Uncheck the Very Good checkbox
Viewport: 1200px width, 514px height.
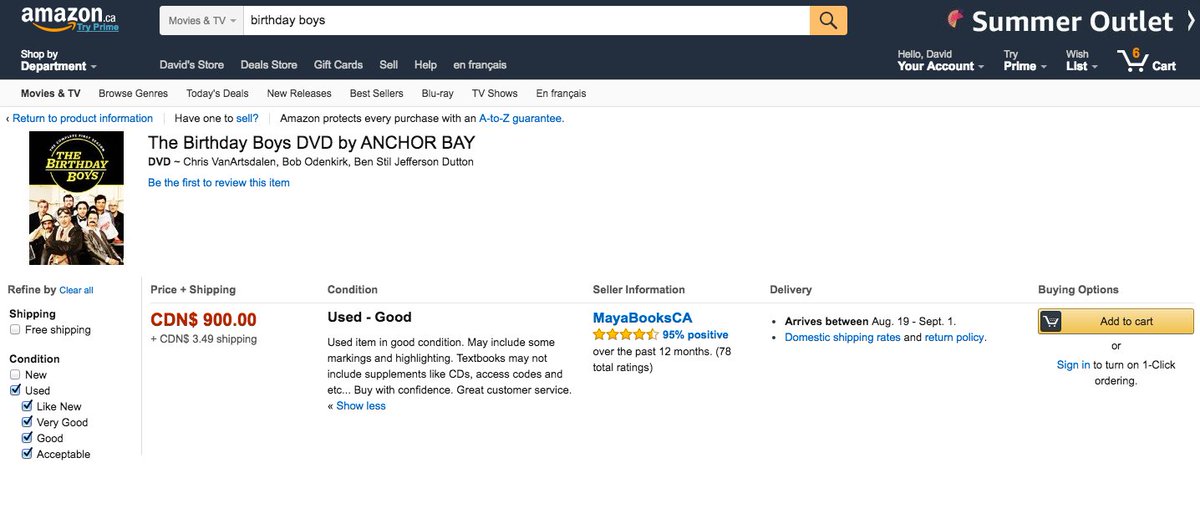[x=27, y=423]
